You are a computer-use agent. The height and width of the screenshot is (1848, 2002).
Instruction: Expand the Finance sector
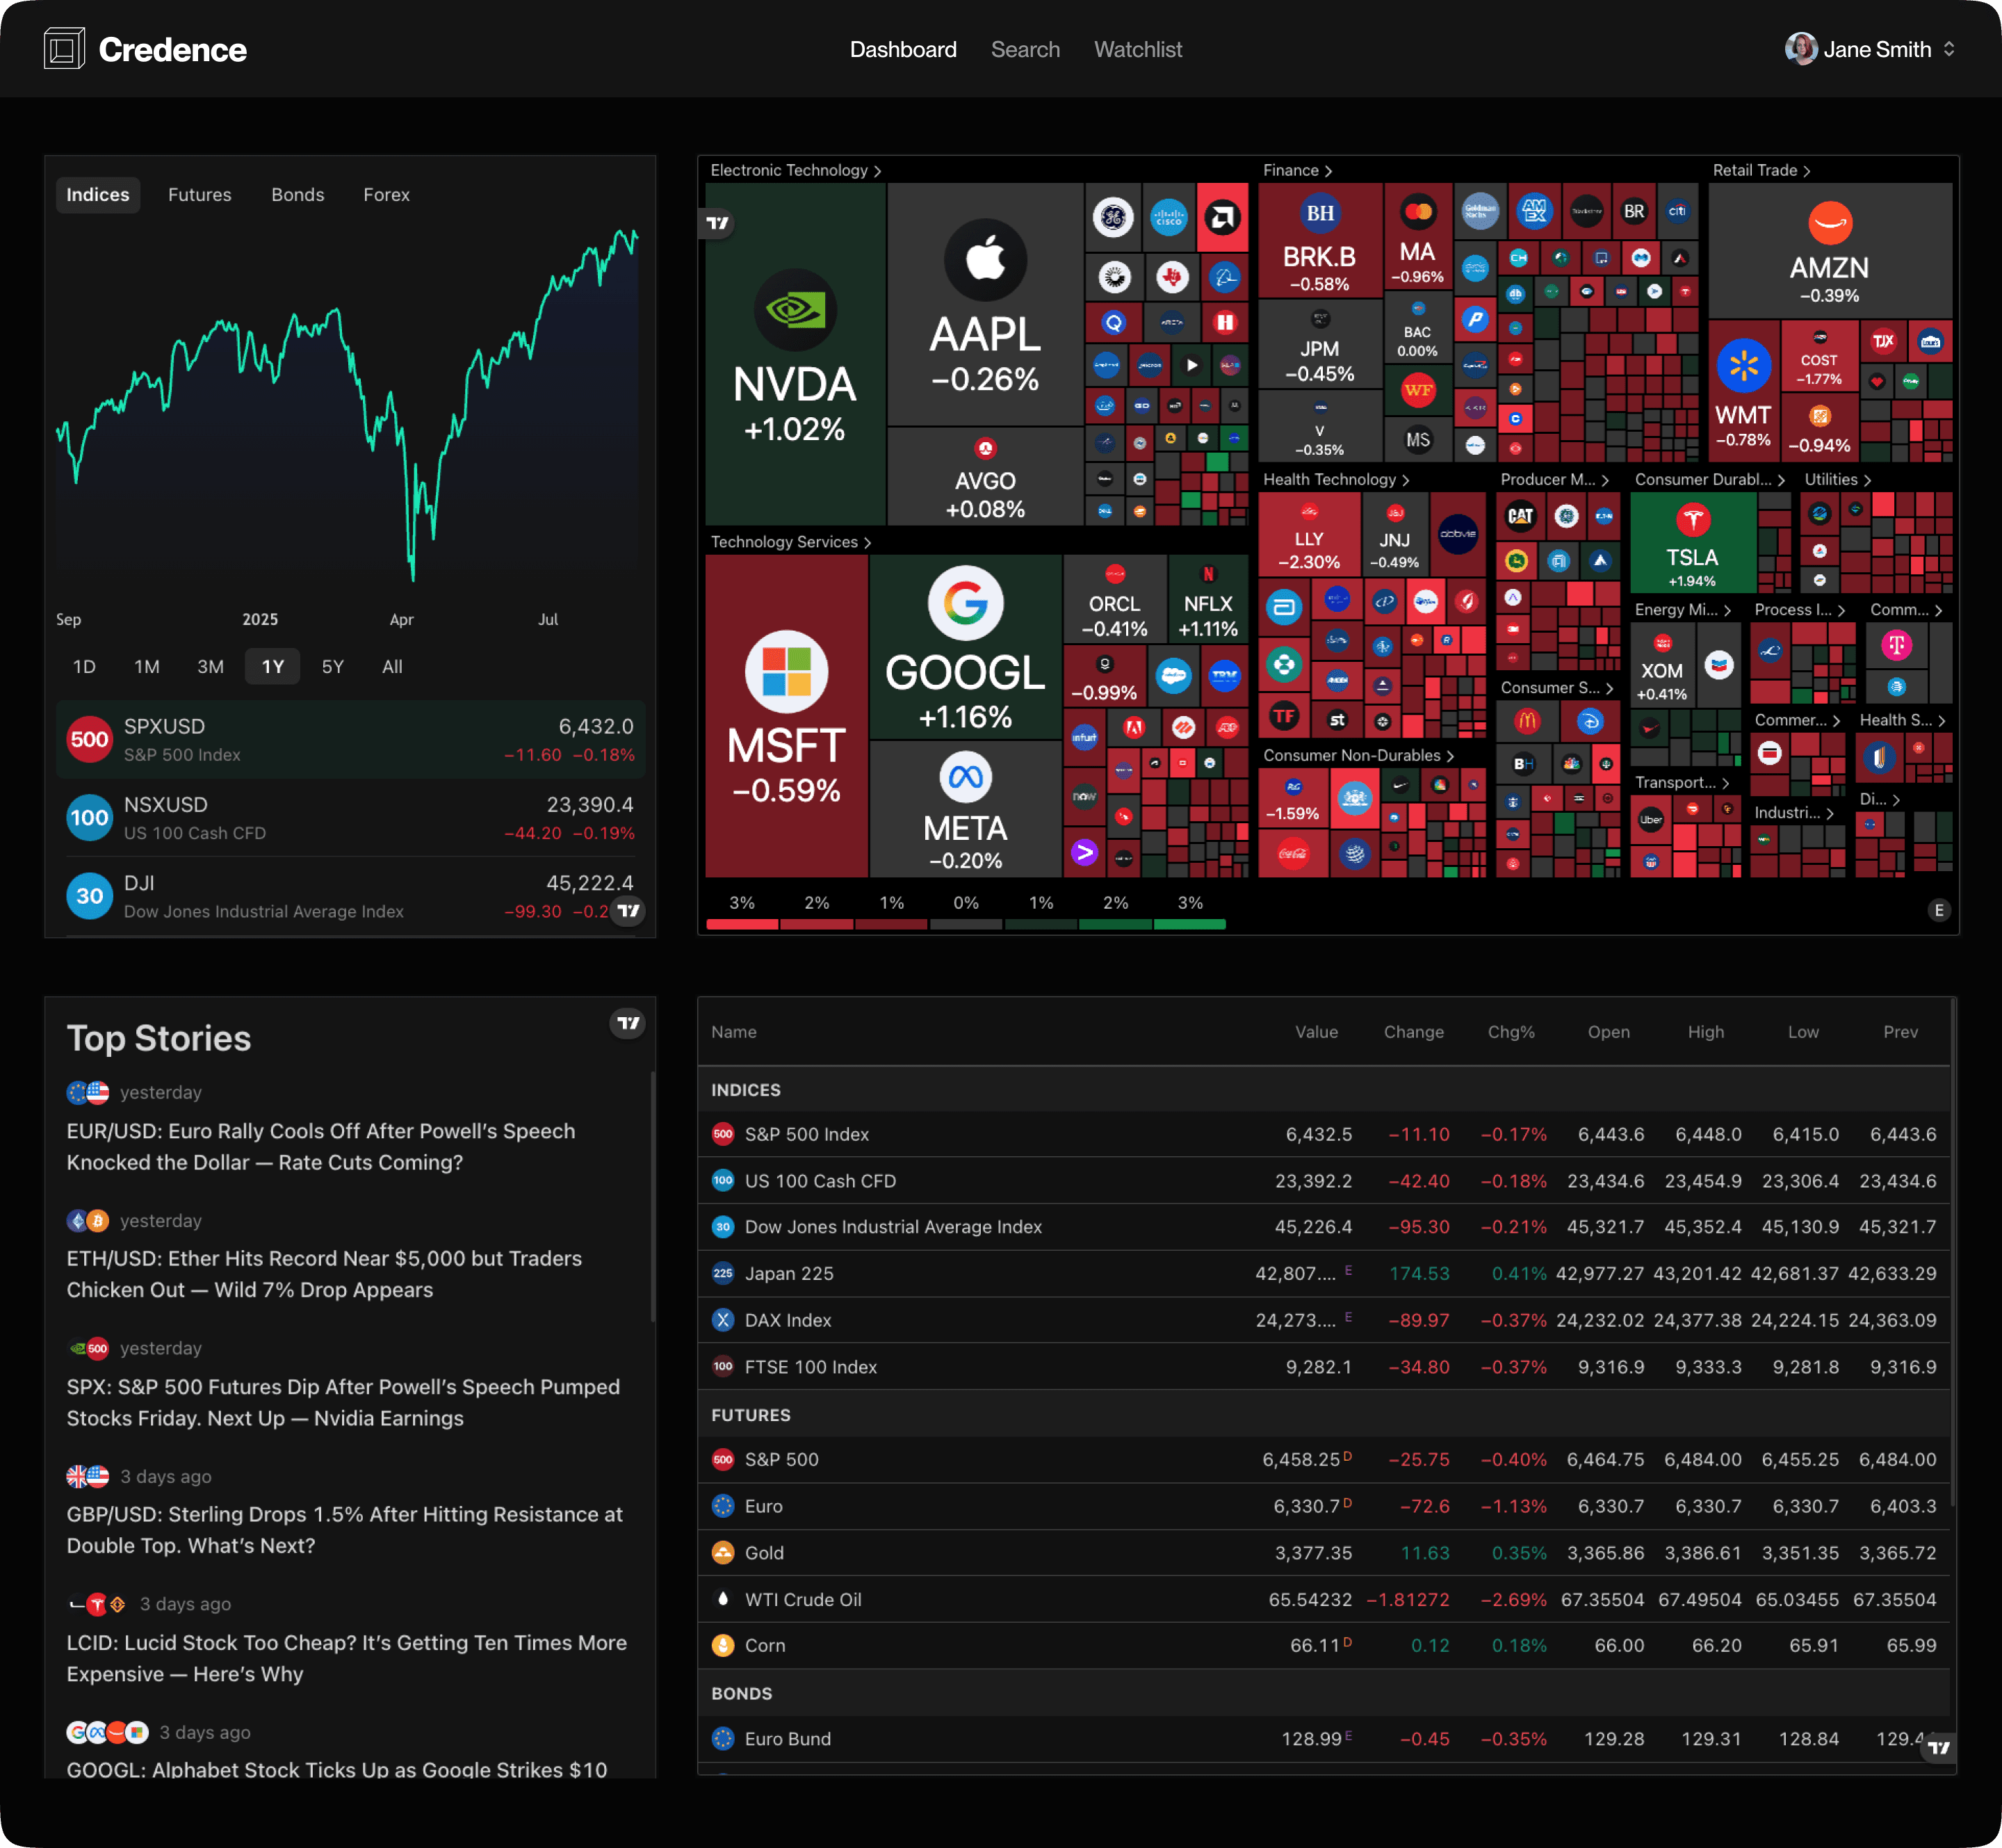click(1298, 171)
